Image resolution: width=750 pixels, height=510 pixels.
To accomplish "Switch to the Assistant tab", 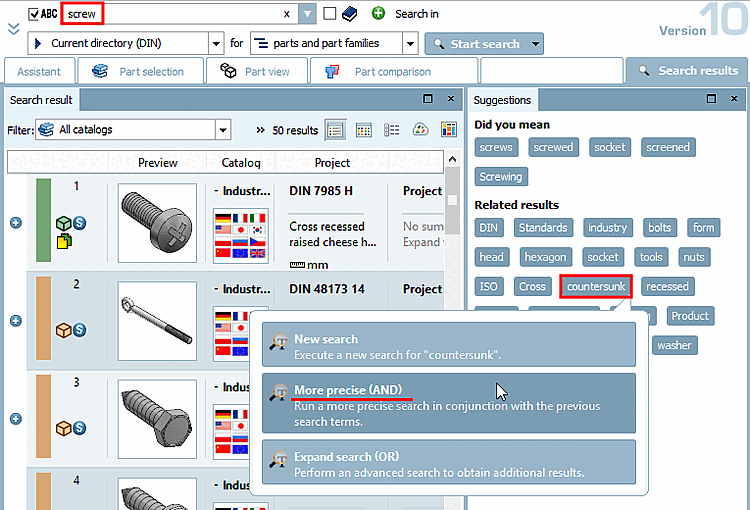I will tap(39, 72).
